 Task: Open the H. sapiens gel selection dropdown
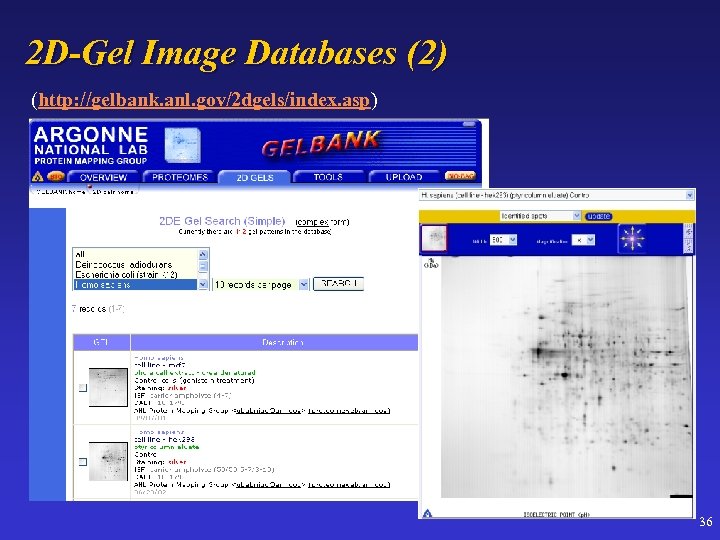557,196
